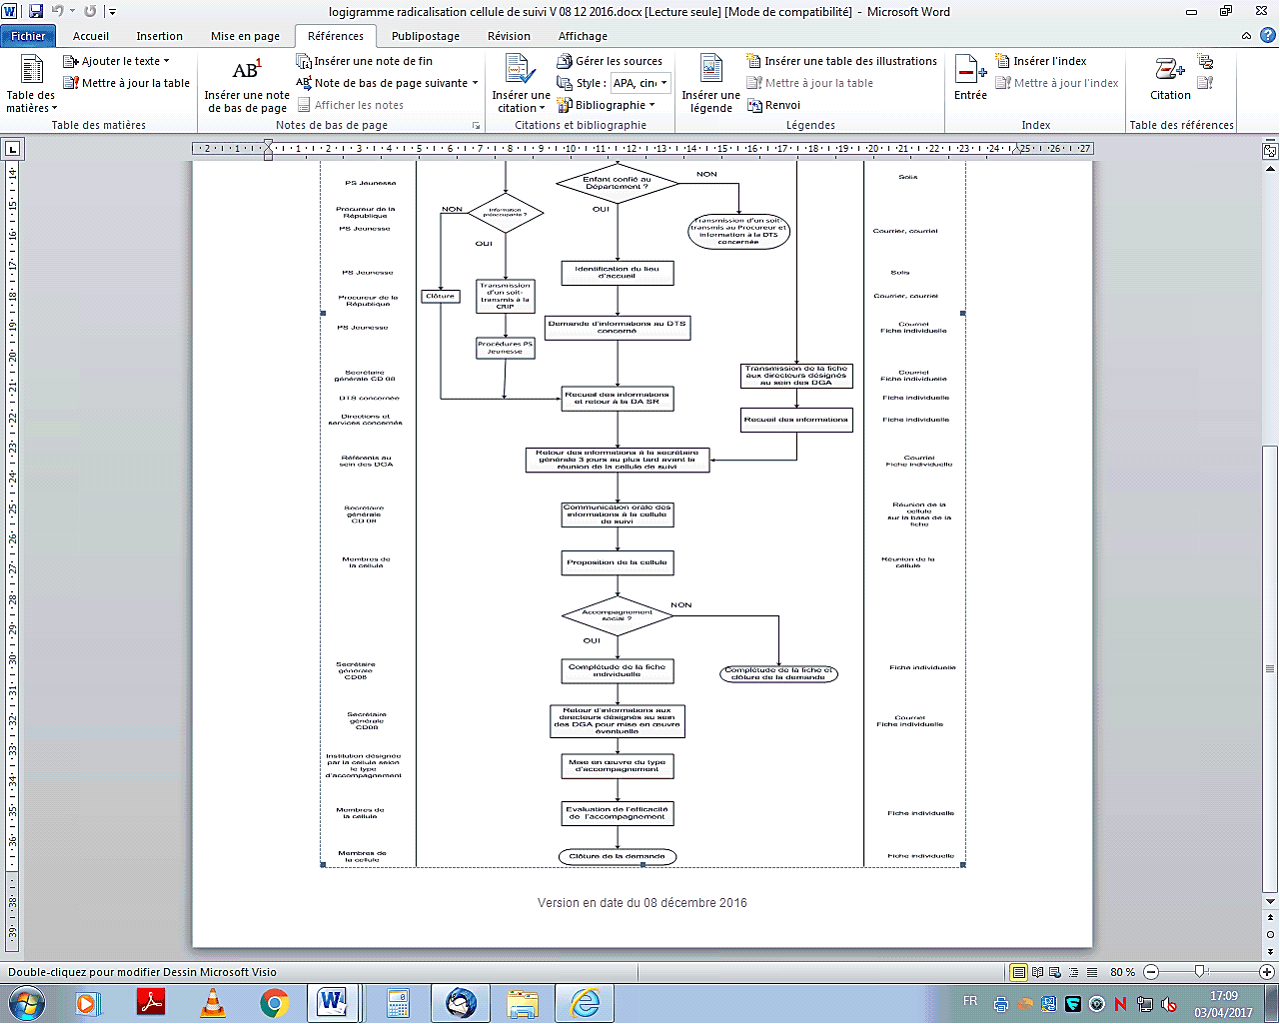Screen dimensions: 1280x1024
Task: Click Insérer une table des illustrations
Action: point(841,61)
